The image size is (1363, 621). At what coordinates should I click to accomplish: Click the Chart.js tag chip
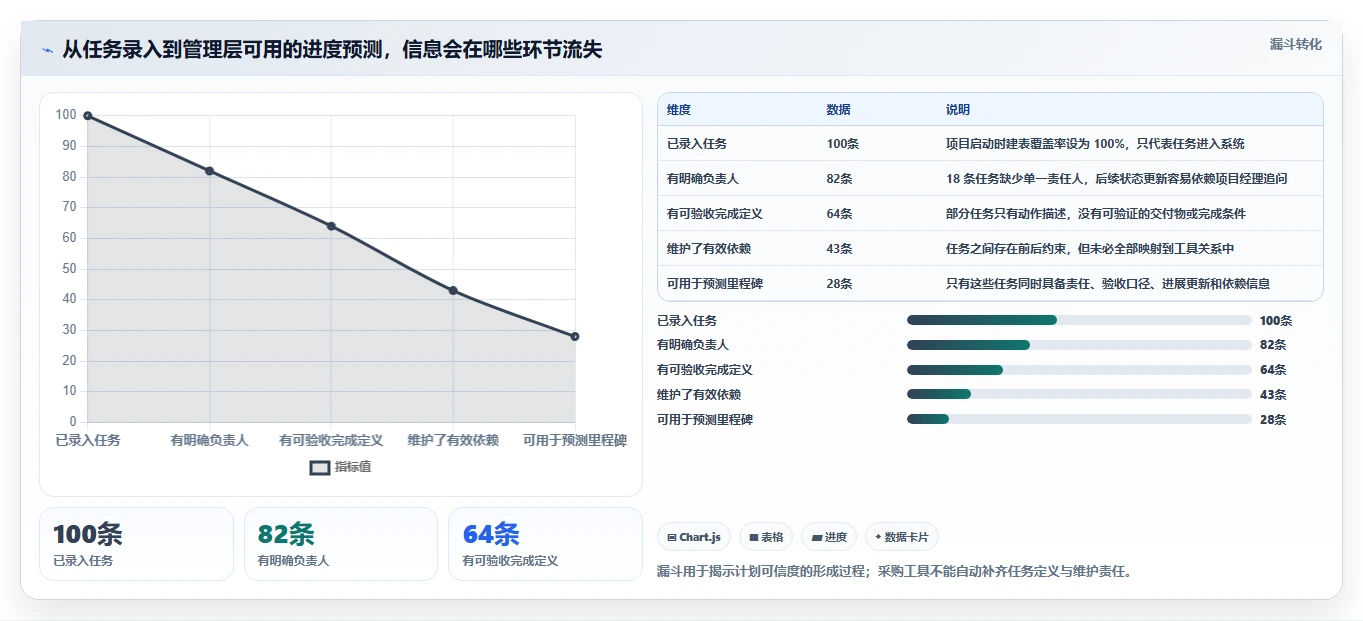point(694,537)
